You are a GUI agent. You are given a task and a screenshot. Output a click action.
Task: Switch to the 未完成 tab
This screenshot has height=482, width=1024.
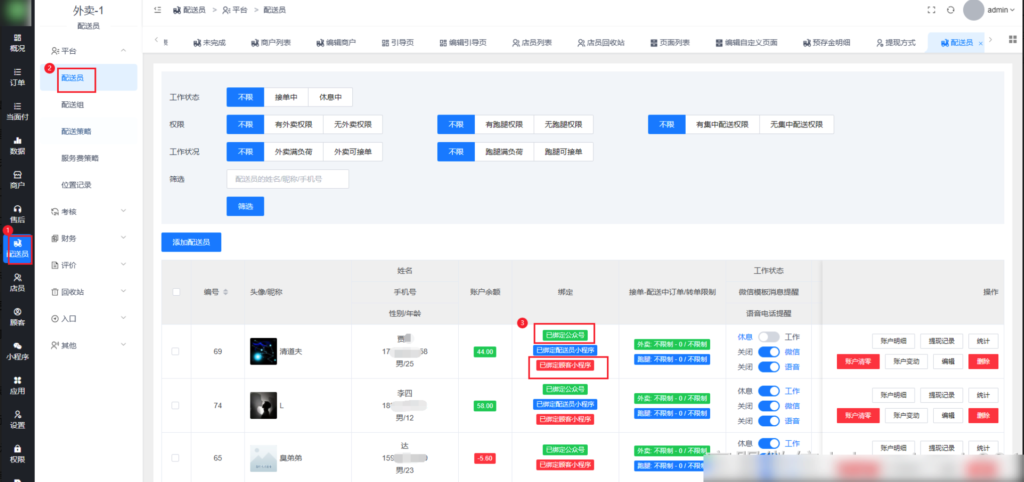209,42
